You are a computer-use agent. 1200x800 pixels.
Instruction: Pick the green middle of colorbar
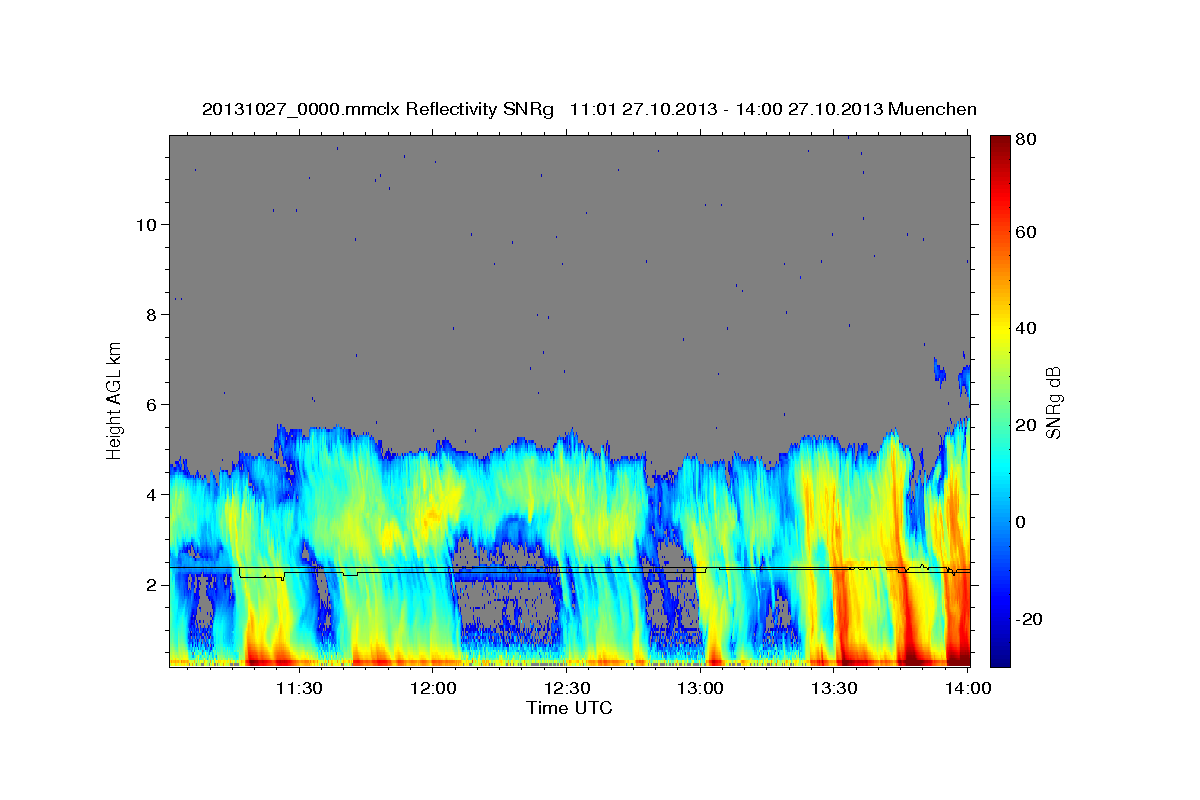pos(1000,400)
